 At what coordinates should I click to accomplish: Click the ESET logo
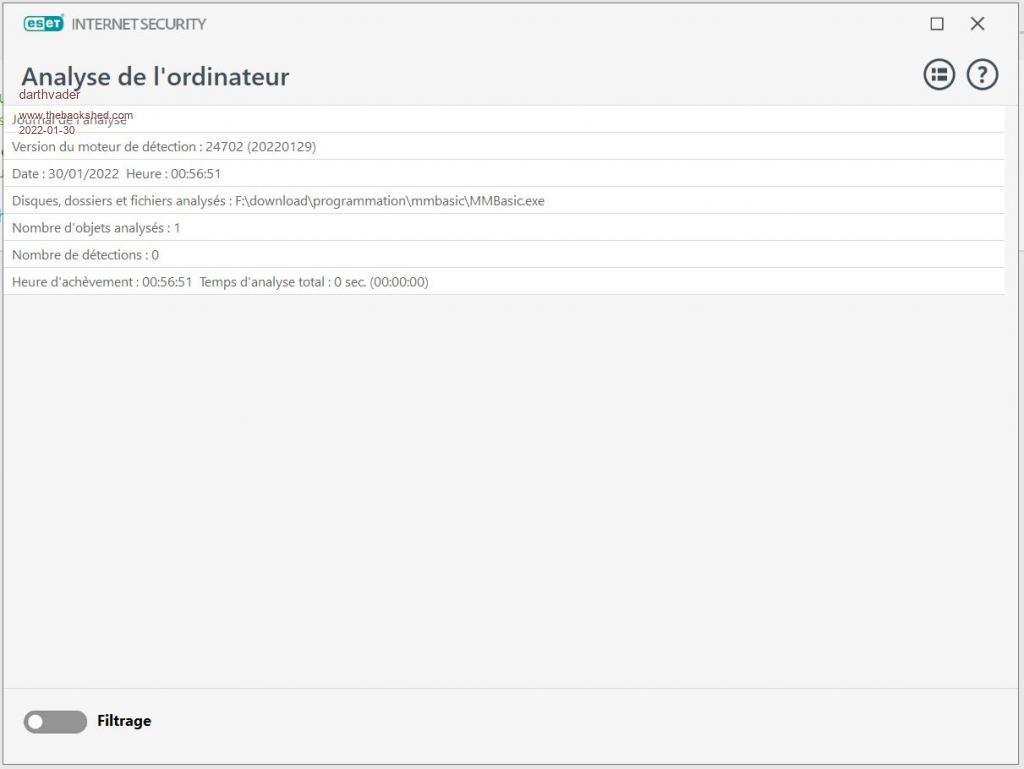[44, 23]
